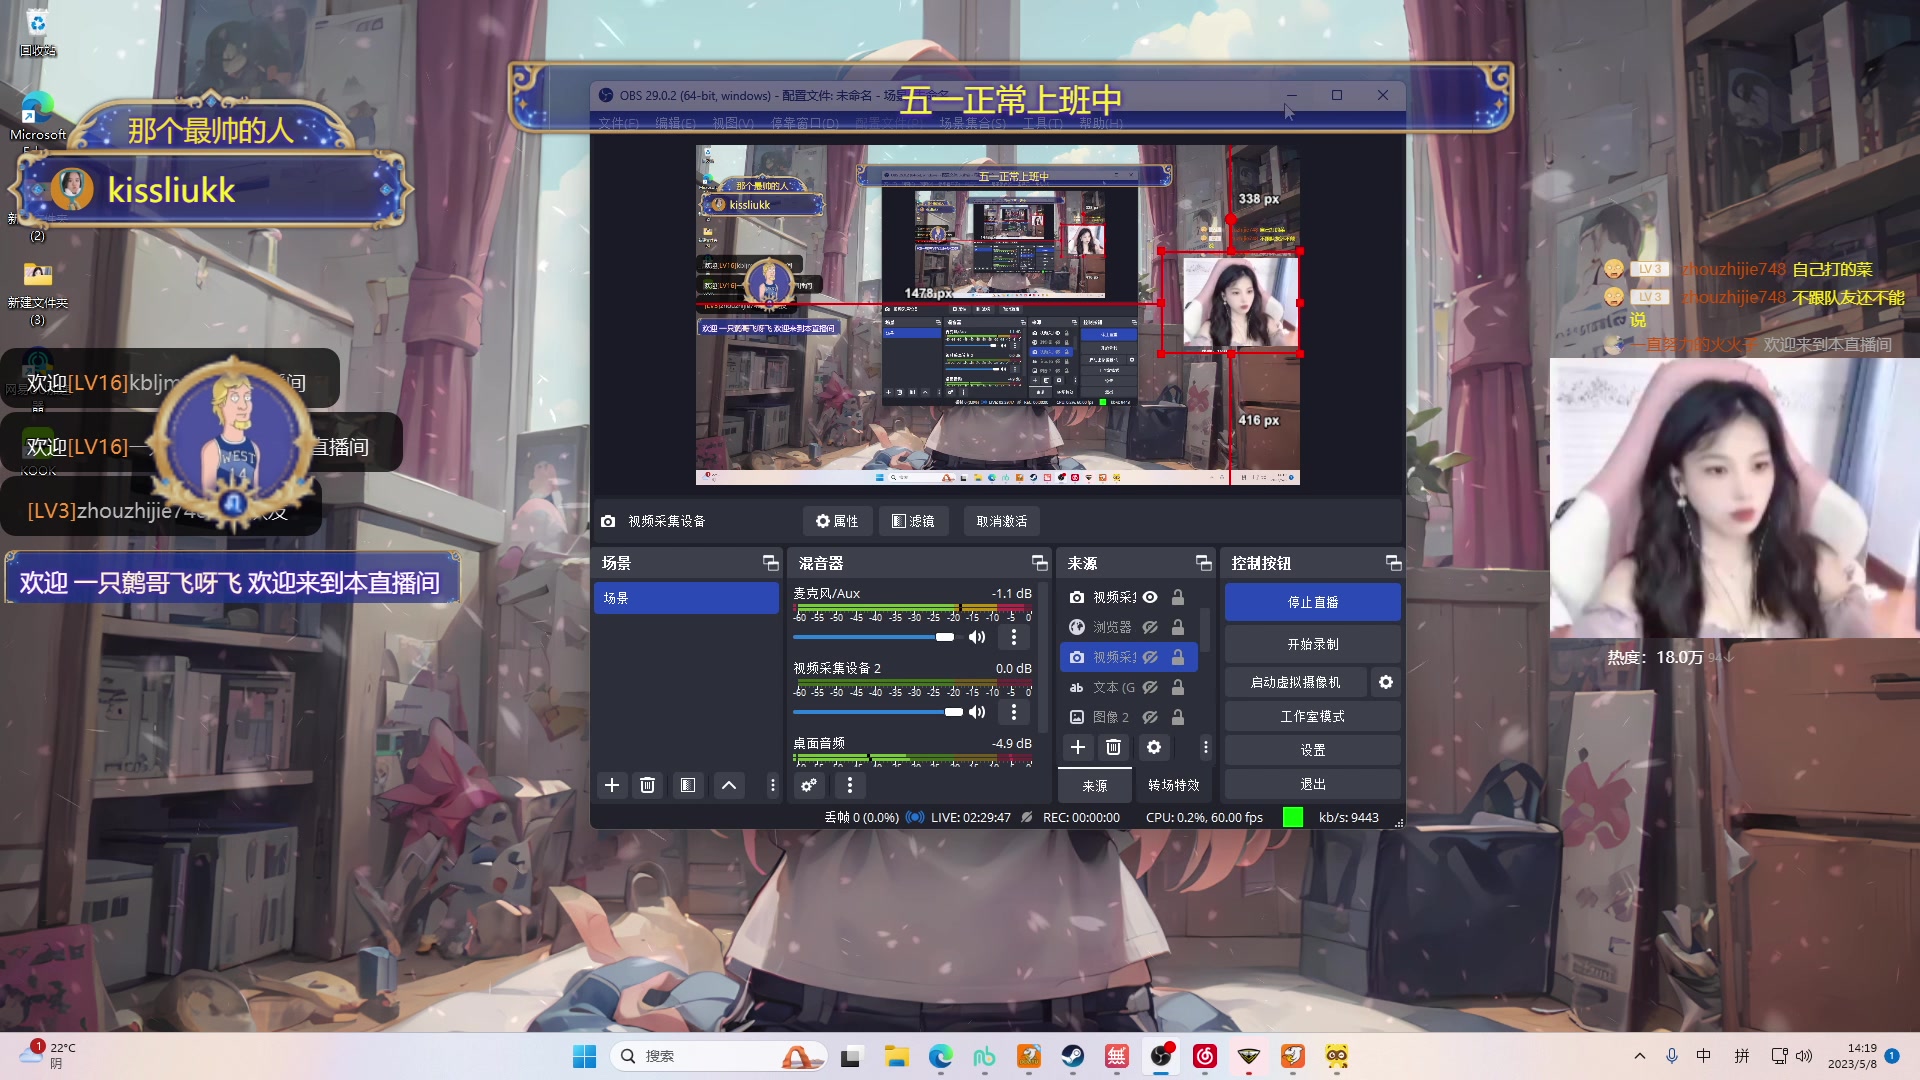
Task: Open source 滤镜 filters button
Action: point(913,521)
